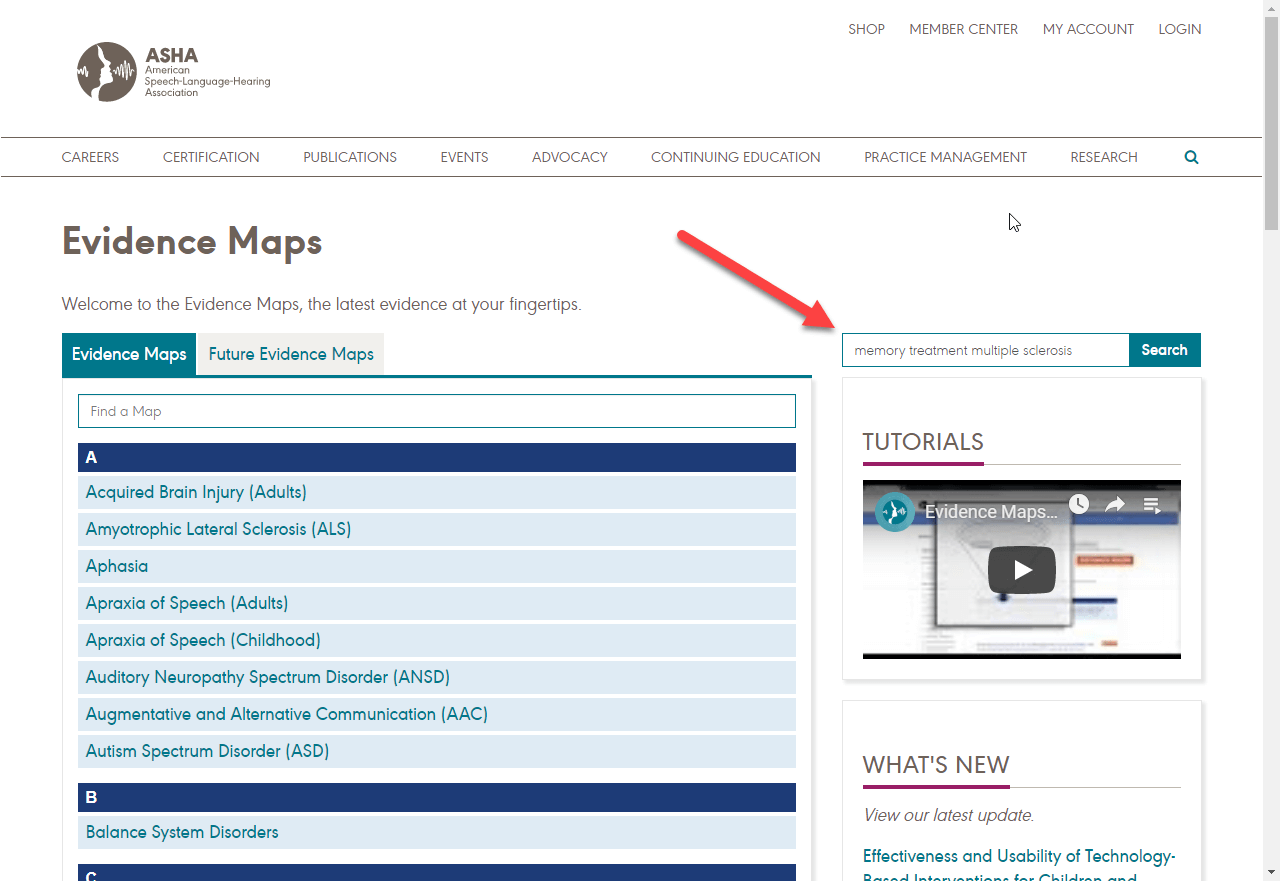Click the Login link in the header
Viewport: 1280px width, 881px height.
1179,29
